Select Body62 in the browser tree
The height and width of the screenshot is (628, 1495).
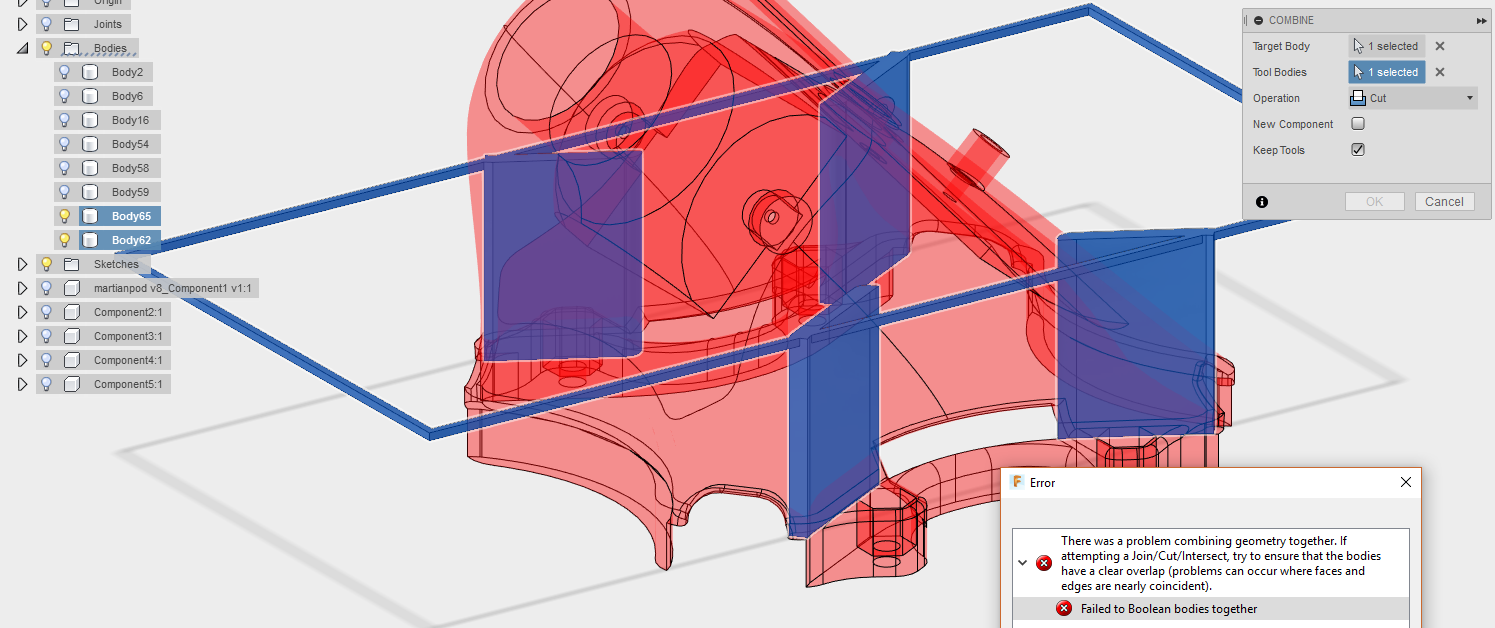[x=130, y=239]
